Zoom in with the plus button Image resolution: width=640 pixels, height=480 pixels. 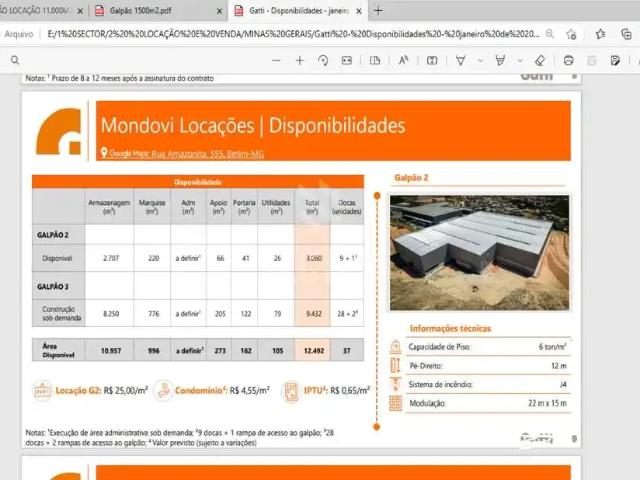coord(300,60)
